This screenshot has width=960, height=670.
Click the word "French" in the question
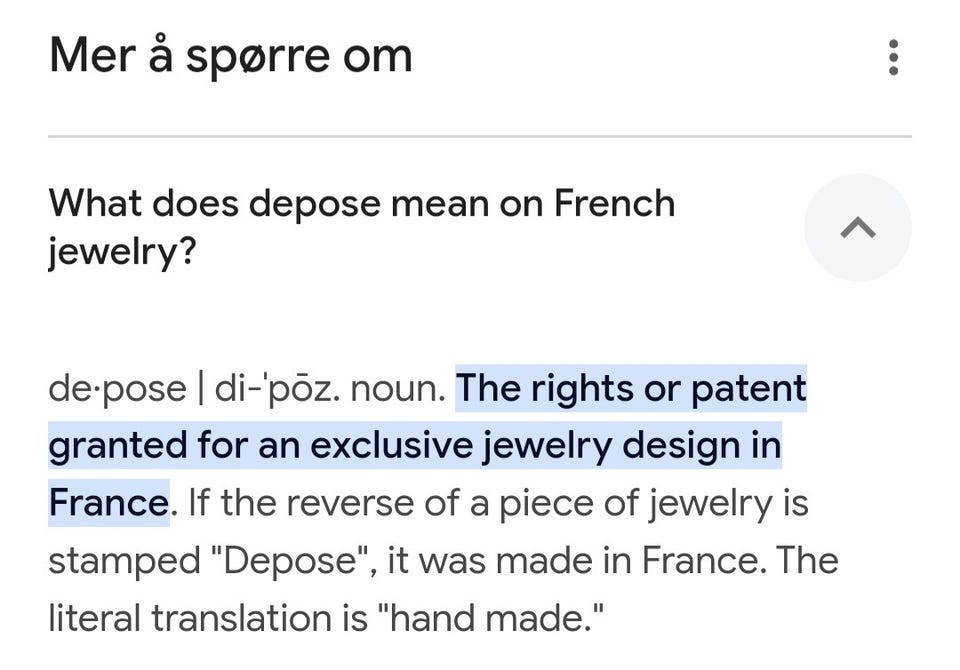tap(614, 204)
